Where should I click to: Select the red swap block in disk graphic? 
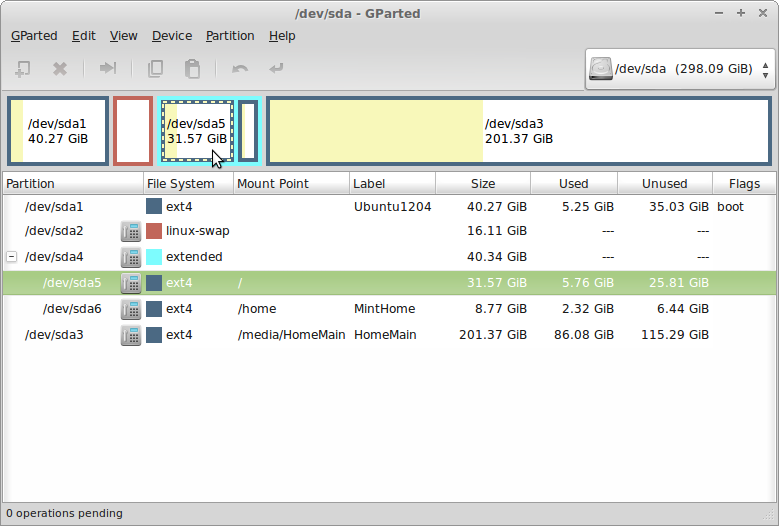click(x=133, y=131)
